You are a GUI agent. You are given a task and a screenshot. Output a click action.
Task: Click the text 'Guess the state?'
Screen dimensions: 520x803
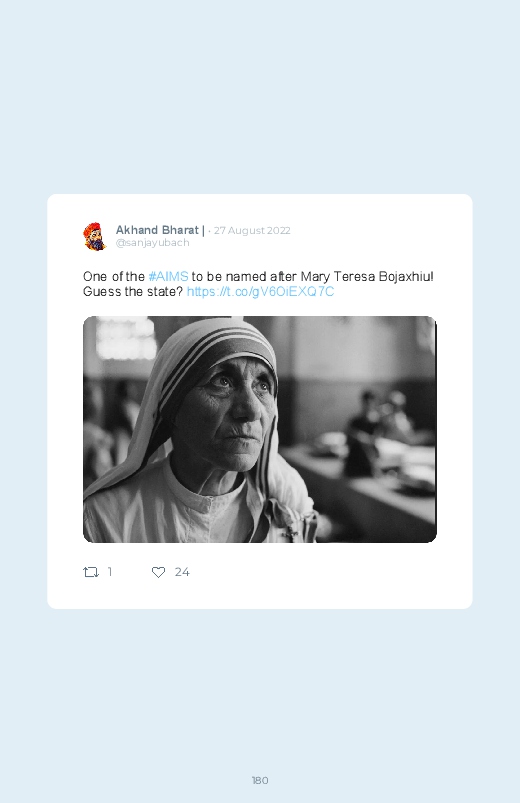[x=133, y=291]
